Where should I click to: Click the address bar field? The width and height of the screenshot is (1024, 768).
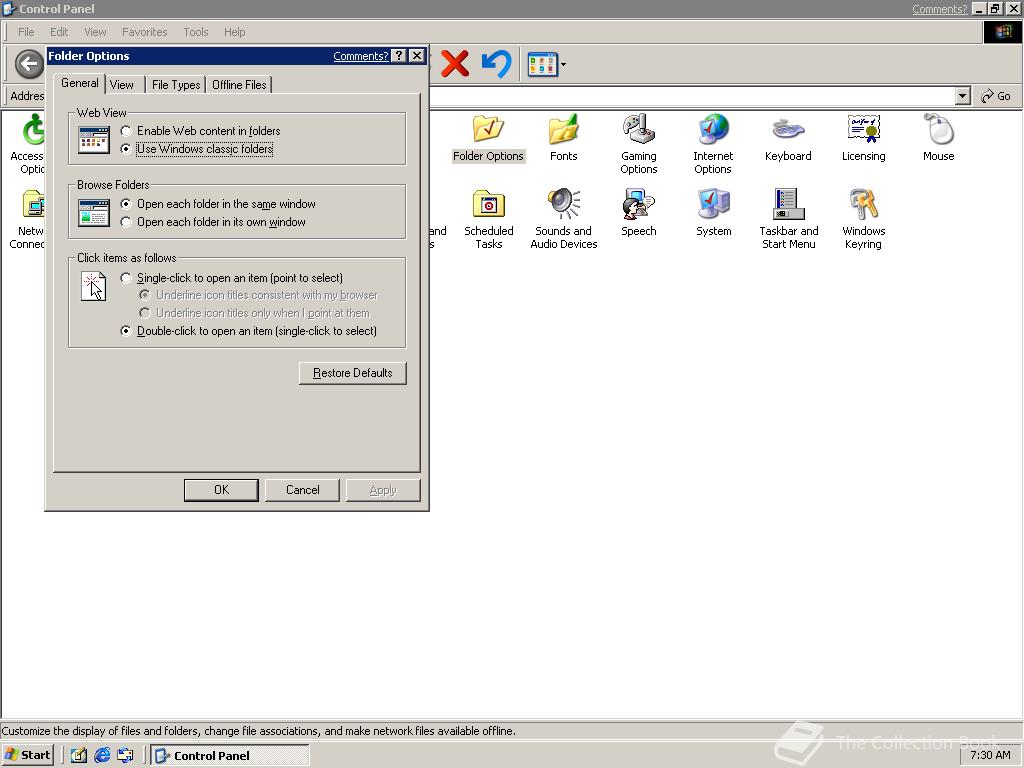click(692, 96)
